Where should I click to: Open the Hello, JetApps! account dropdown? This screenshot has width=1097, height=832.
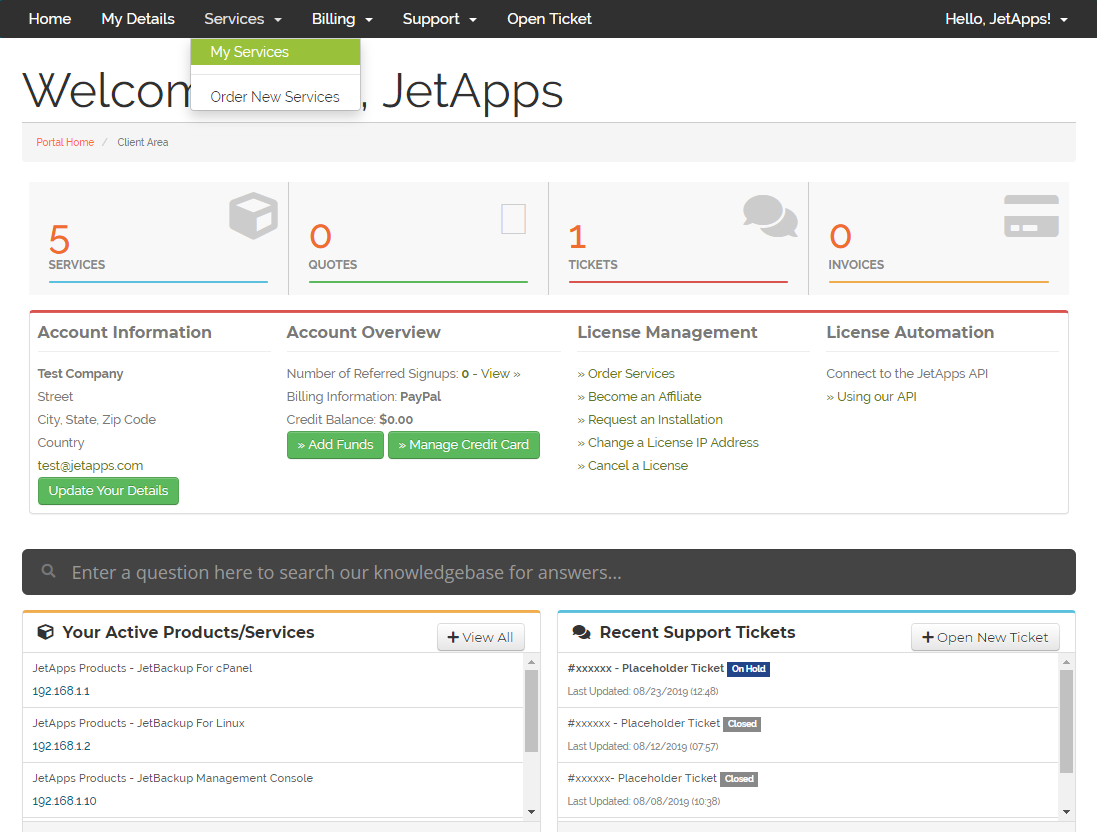[1006, 19]
